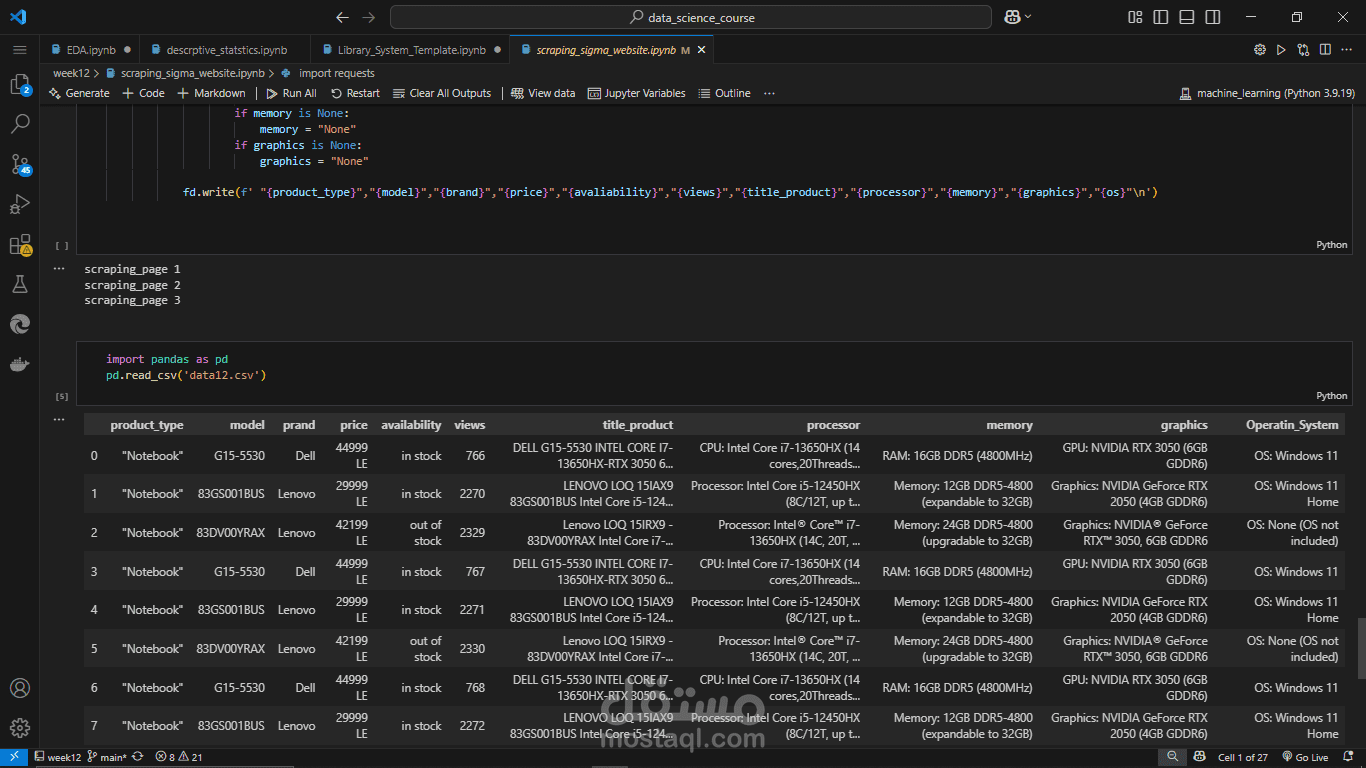Toggle the Primary Side Bar
The width and height of the screenshot is (1366, 768).
(1161, 17)
